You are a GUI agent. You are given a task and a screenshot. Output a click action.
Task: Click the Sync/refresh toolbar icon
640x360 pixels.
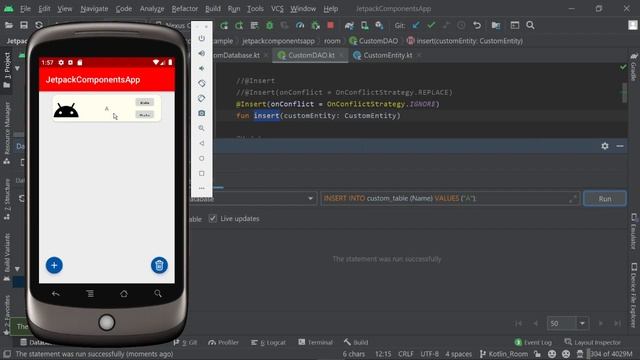(39, 25)
